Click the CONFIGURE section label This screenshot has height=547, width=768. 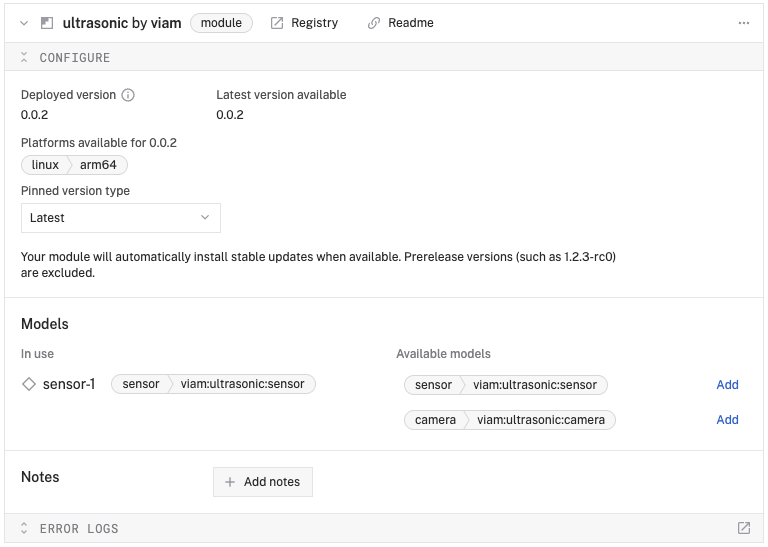tap(74, 58)
